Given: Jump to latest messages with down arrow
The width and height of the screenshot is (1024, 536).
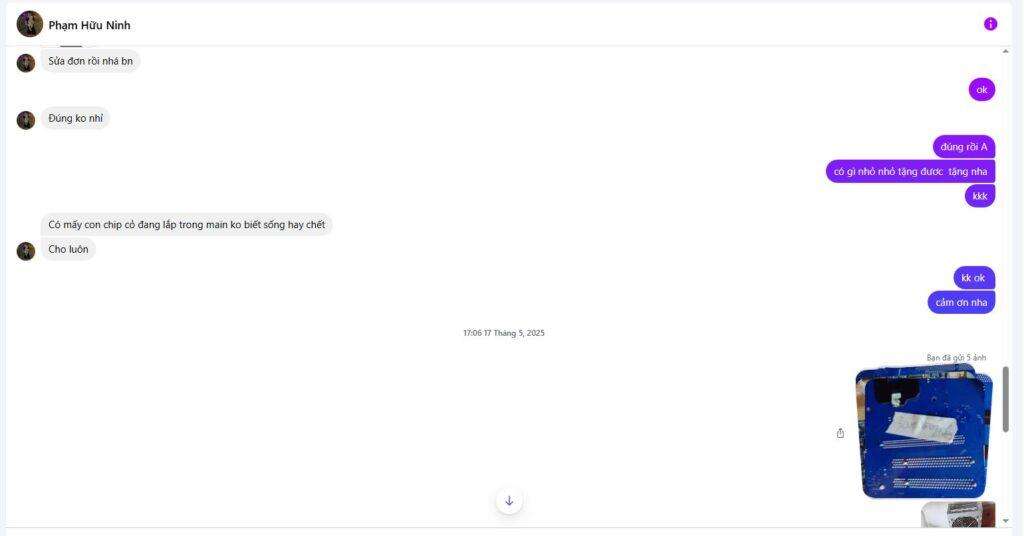Looking at the screenshot, I should [509, 501].
